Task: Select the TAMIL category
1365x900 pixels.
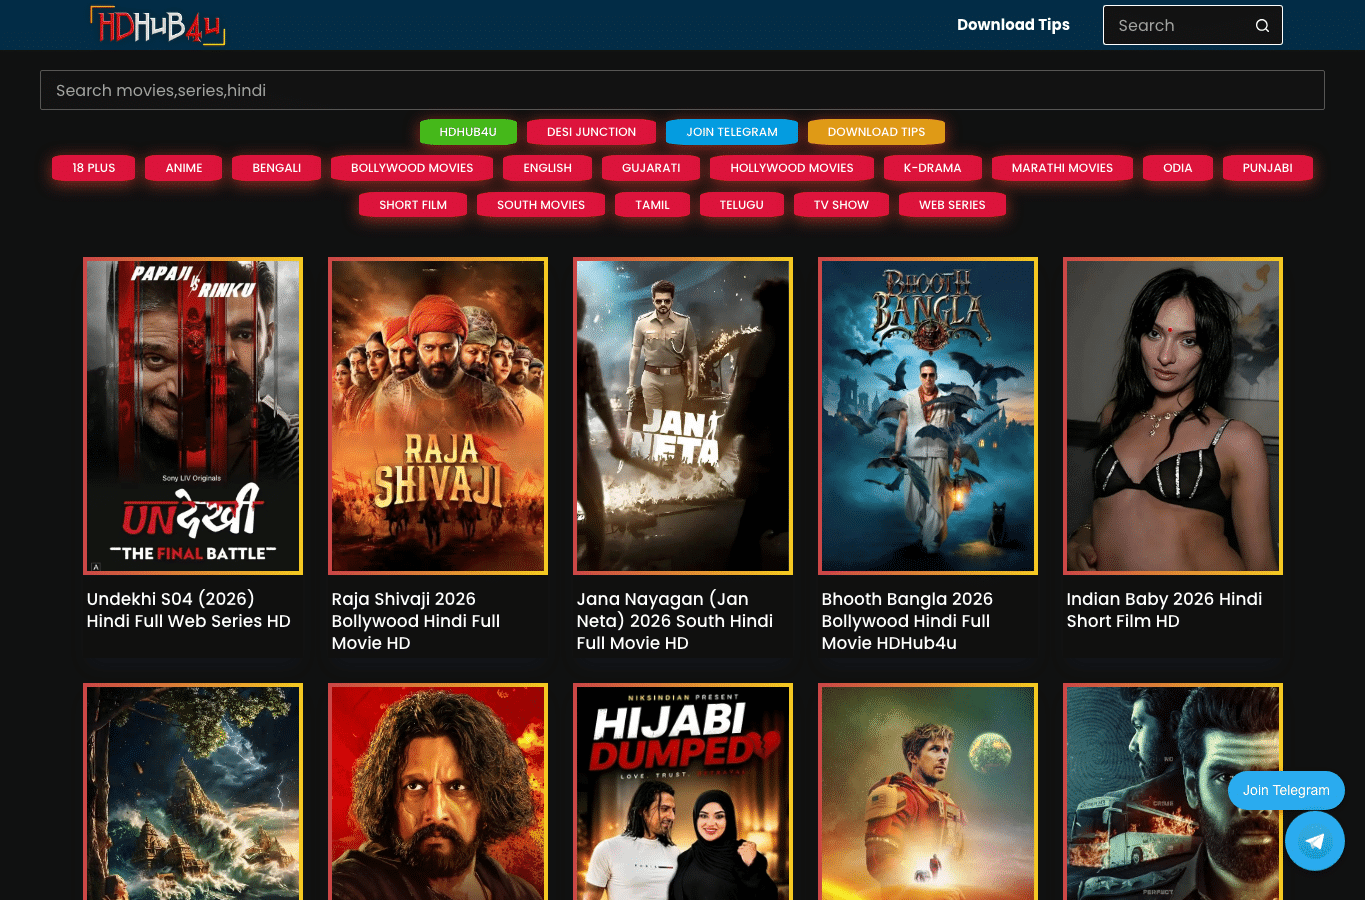Action: [x=653, y=205]
